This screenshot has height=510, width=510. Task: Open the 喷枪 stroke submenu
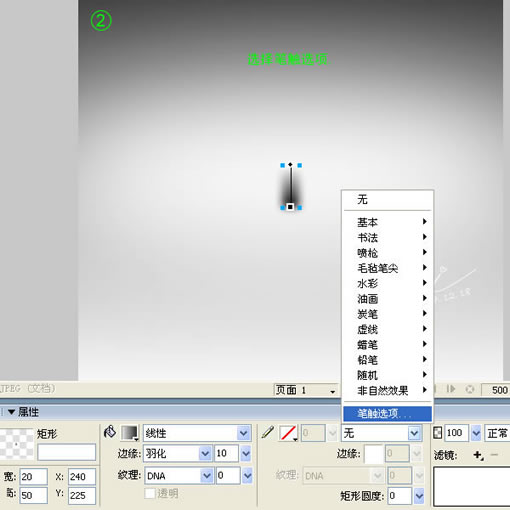tap(387, 253)
